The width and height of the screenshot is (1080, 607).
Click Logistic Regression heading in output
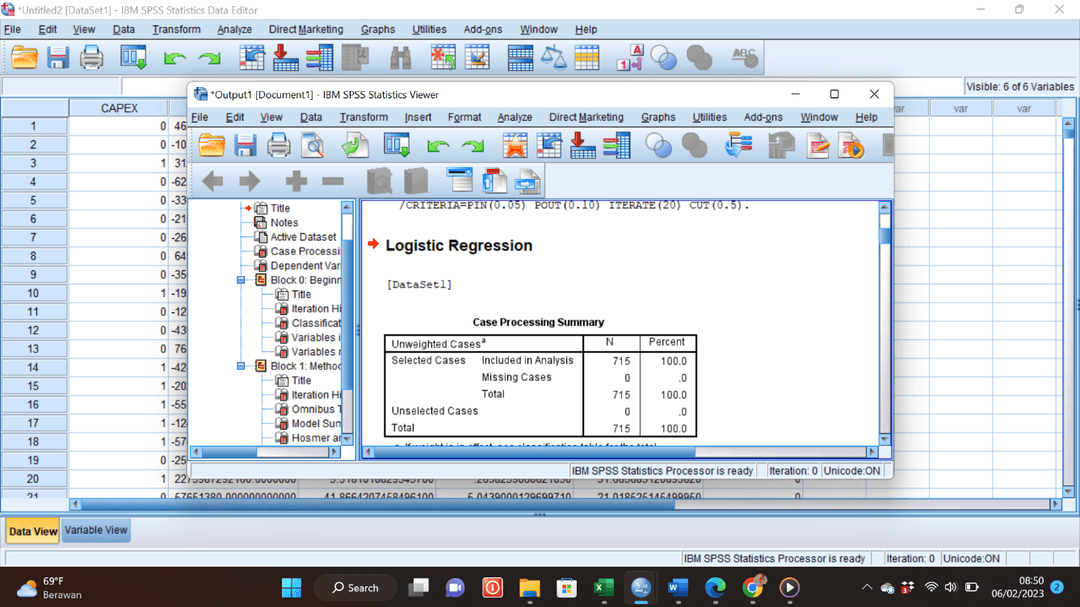coord(459,246)
